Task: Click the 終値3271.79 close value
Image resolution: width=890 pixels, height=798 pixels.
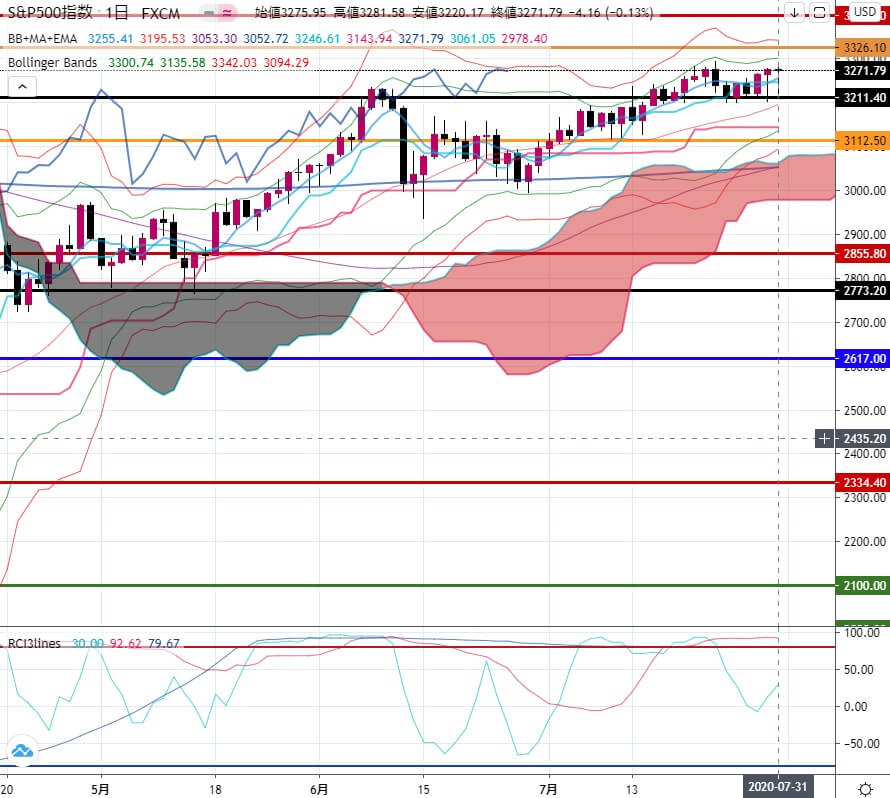Action: (x=526, y=12)
